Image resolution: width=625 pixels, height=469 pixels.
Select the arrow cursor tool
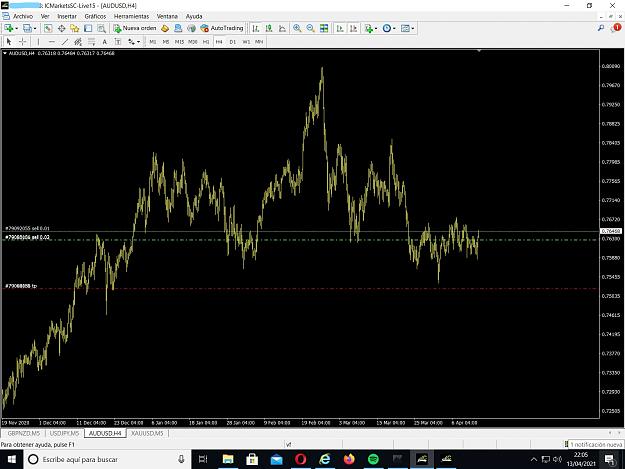click(9, 41)
